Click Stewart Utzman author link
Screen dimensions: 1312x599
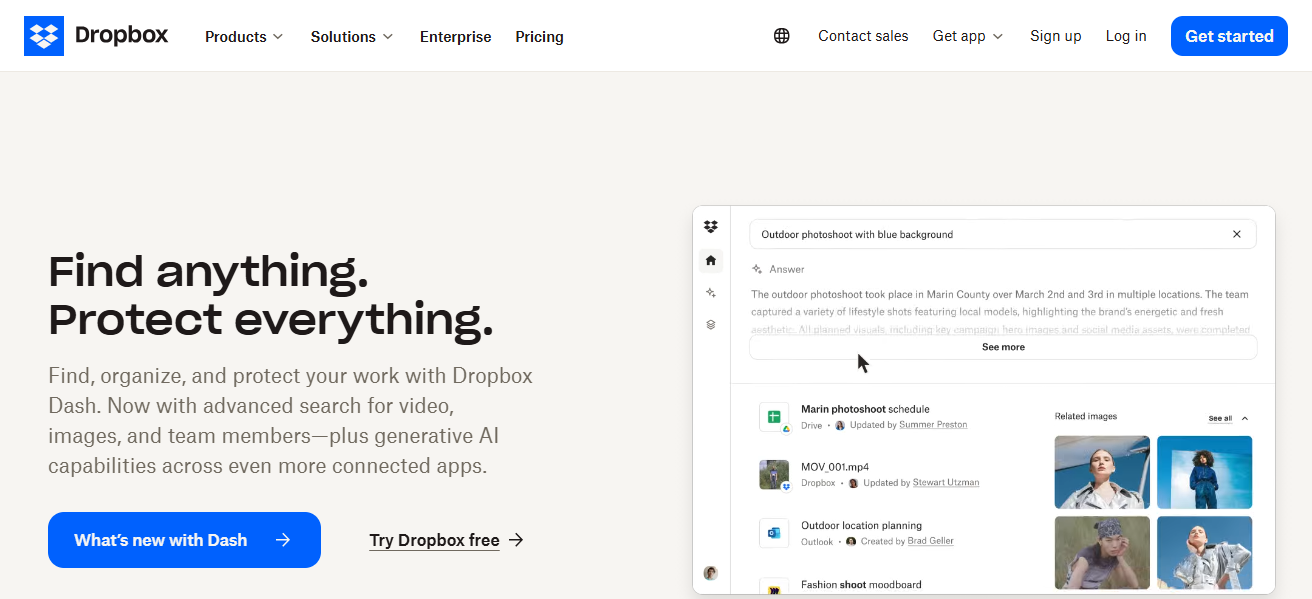tap(945, 483)
